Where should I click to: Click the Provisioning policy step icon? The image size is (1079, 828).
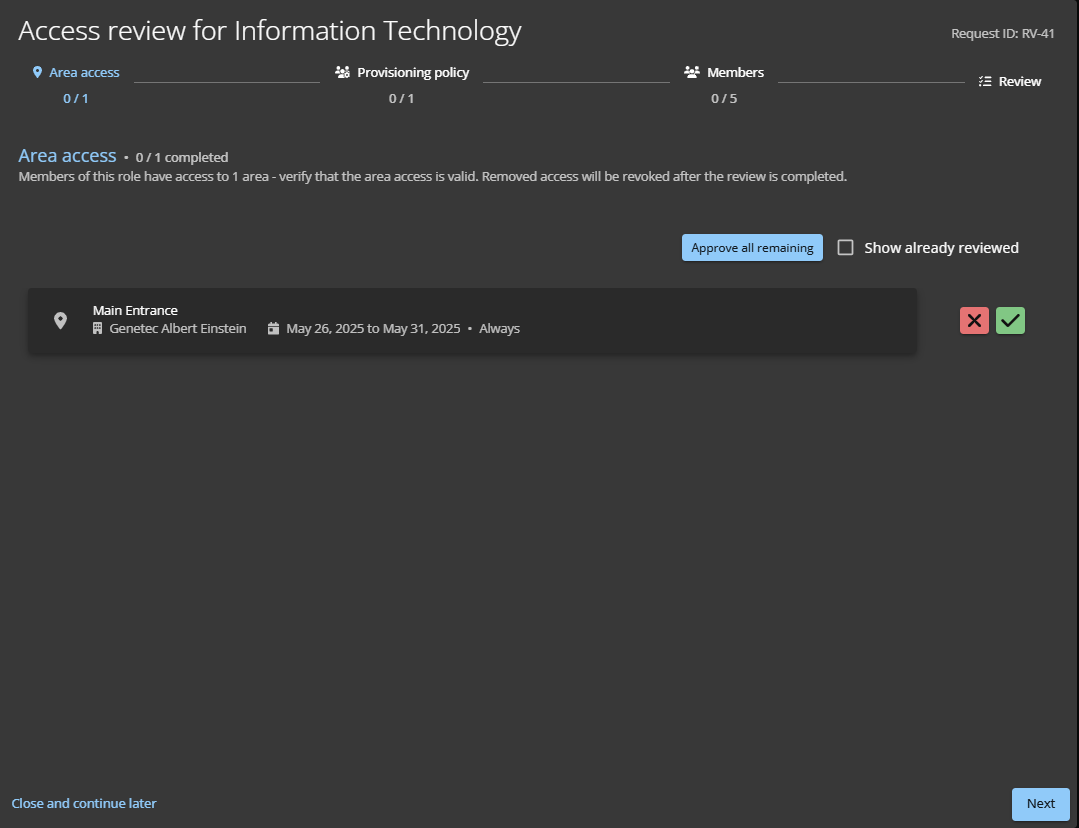(x=343, y=73)
